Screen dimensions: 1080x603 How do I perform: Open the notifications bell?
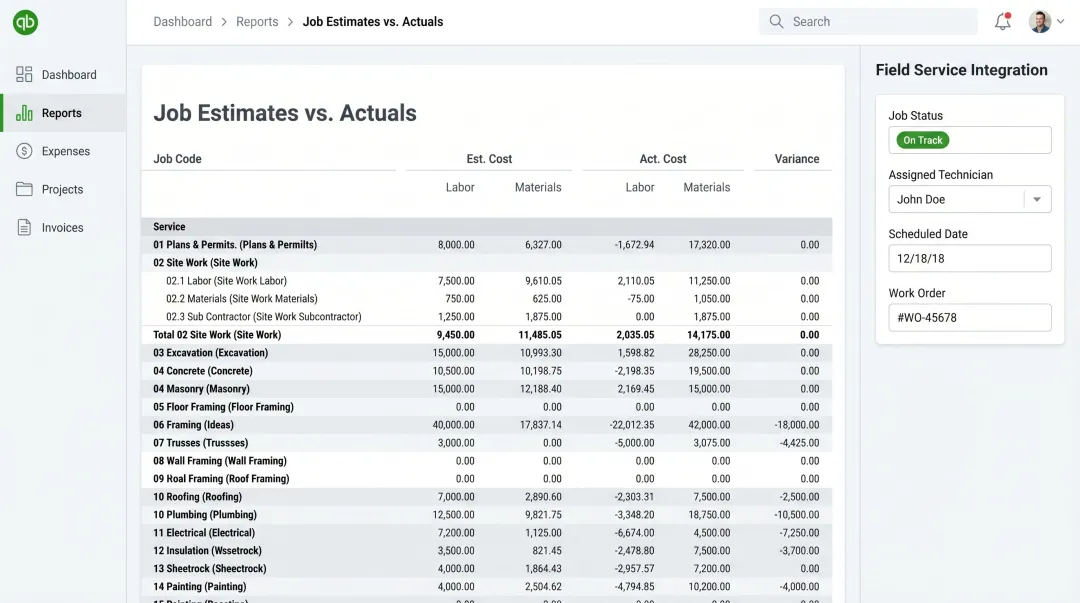pos(1002,20)
